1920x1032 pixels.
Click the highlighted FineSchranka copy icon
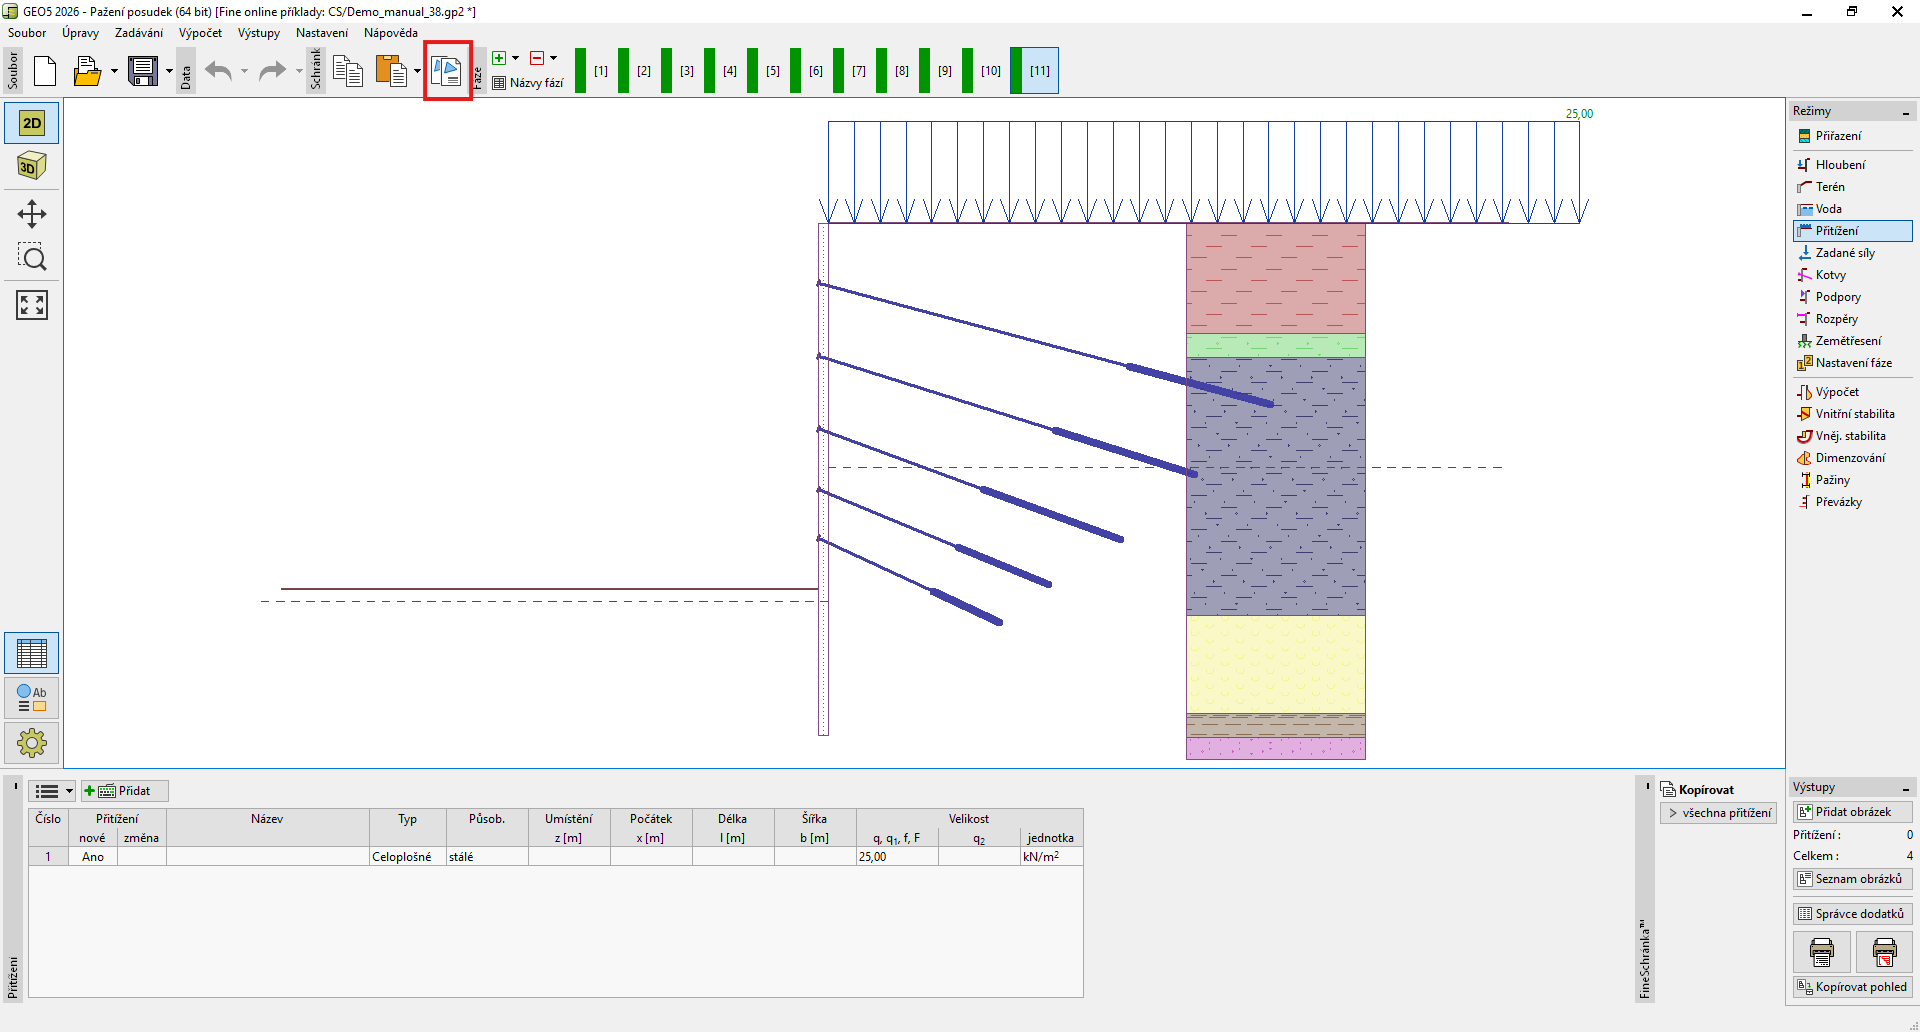[x=447, y=71]
